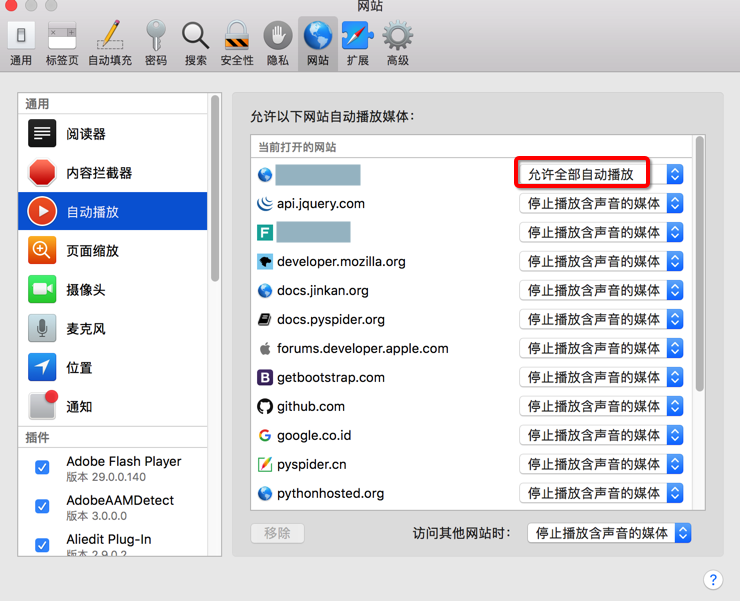740x601 pixels.
Task: Open the 通用 general preferences tab
Action: click(x=21, y=43)
